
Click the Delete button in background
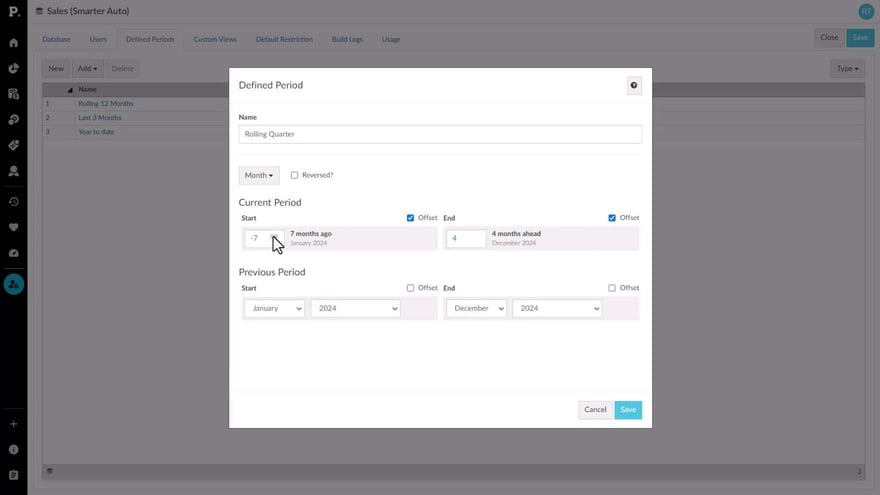coord(122,68)
